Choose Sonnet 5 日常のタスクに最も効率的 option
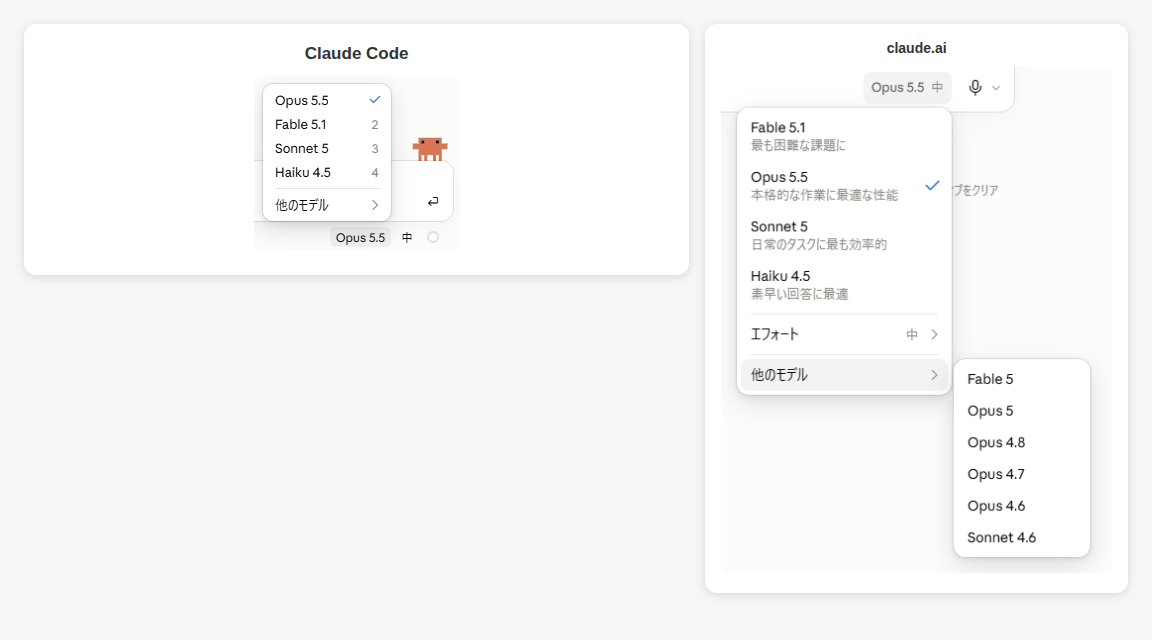Image resolution: width=1152 pixels, height=640 pixels. [x=844, y=235]
